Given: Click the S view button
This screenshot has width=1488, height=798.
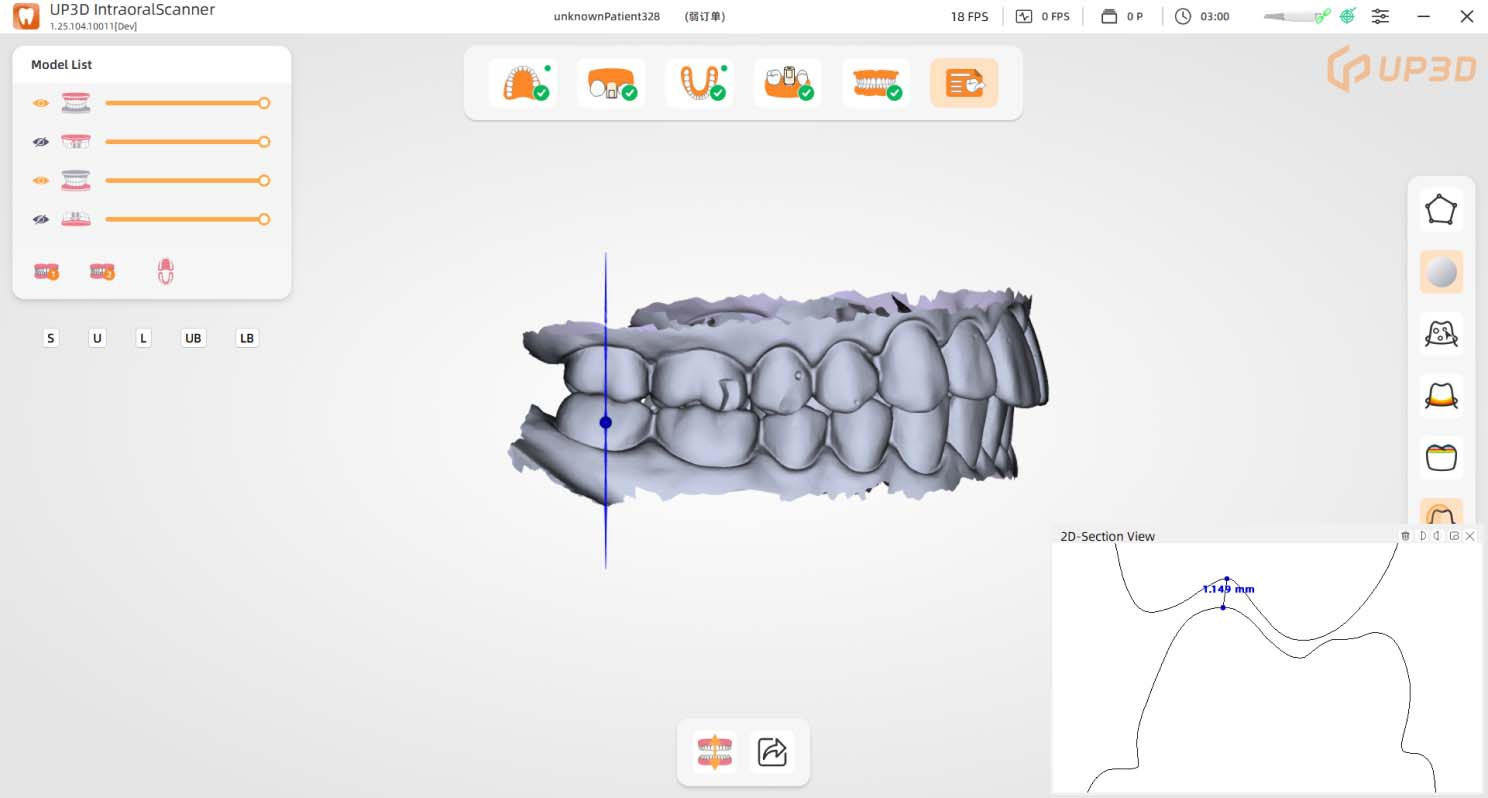Looking at the screenshot, I should 51,338.
